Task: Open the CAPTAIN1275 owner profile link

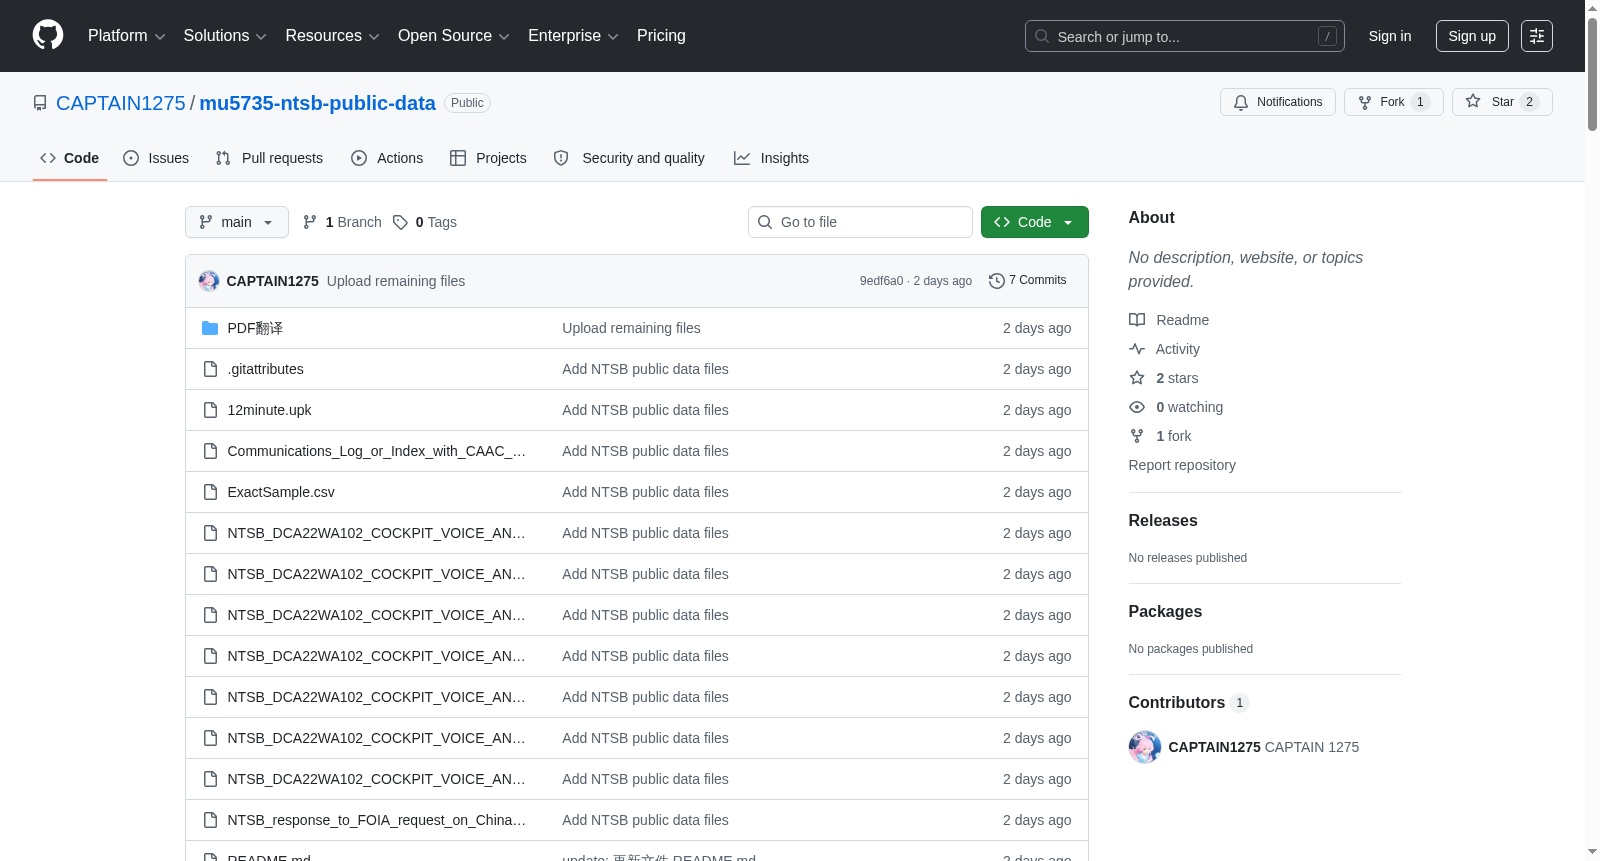Action: [121, 103]
